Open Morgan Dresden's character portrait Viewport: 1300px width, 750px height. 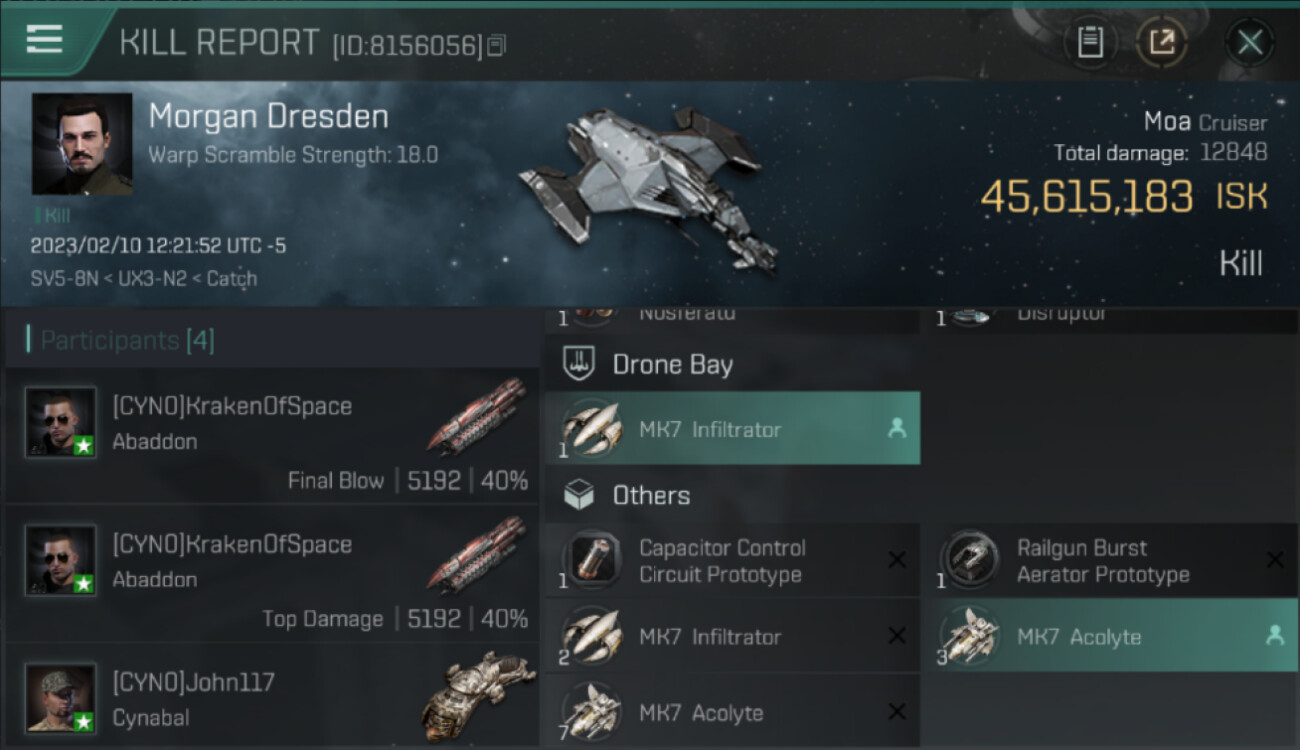(82, 144)
